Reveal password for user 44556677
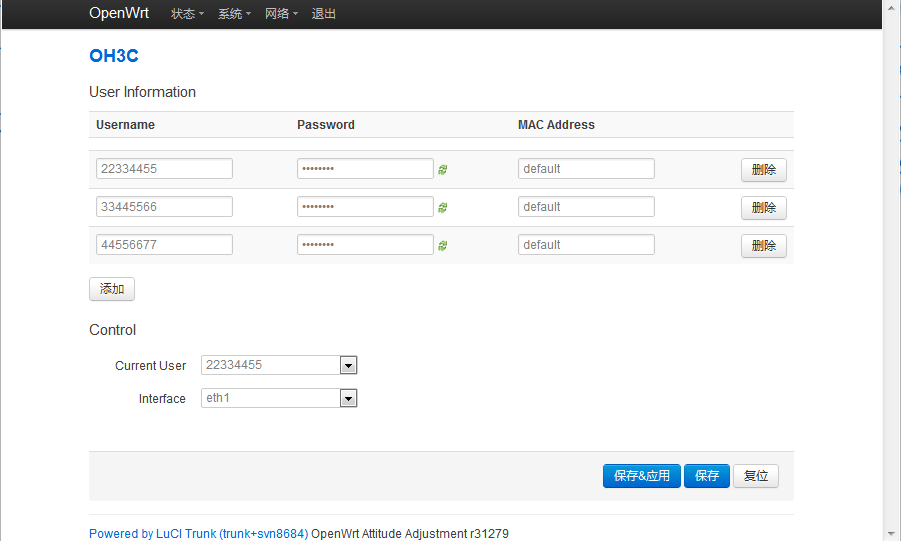The image size is (901, 541). tap(442, 245)
